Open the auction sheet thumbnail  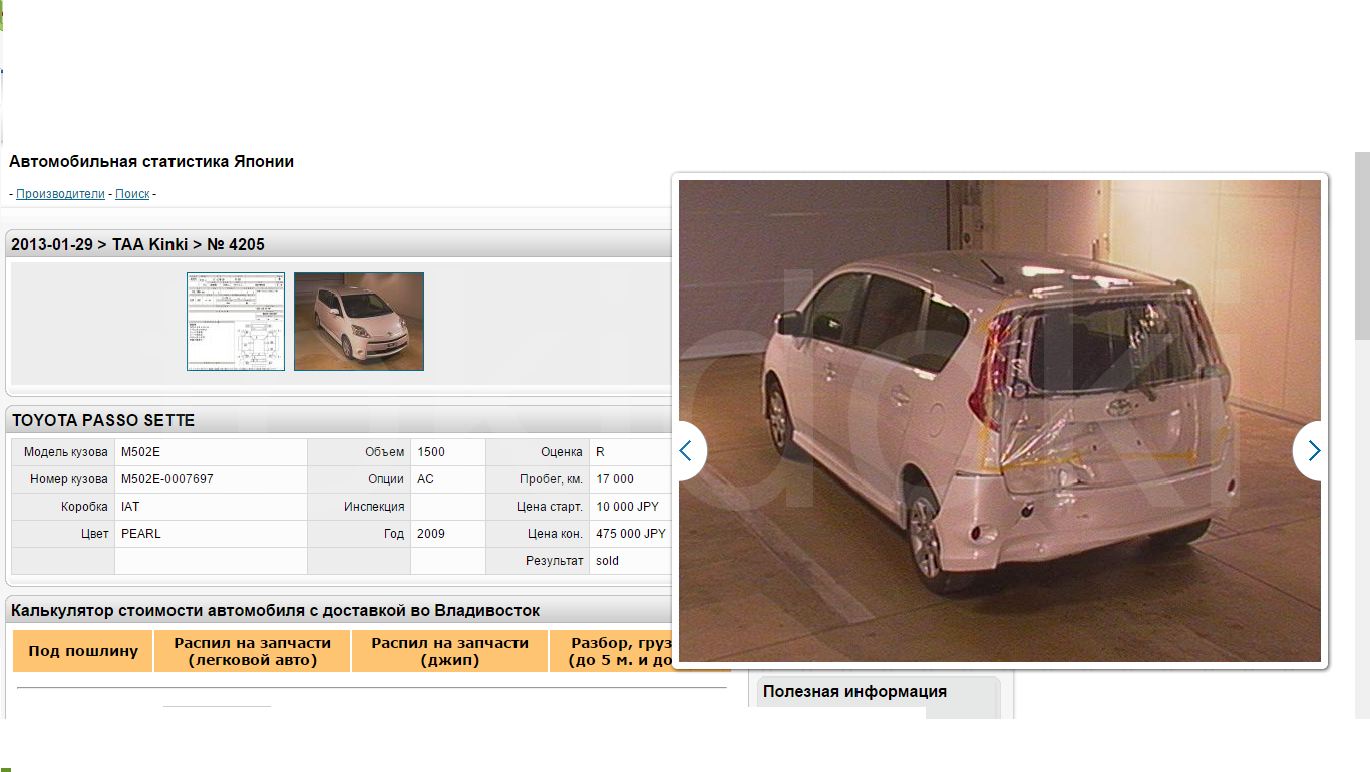(x=236, y=321)
